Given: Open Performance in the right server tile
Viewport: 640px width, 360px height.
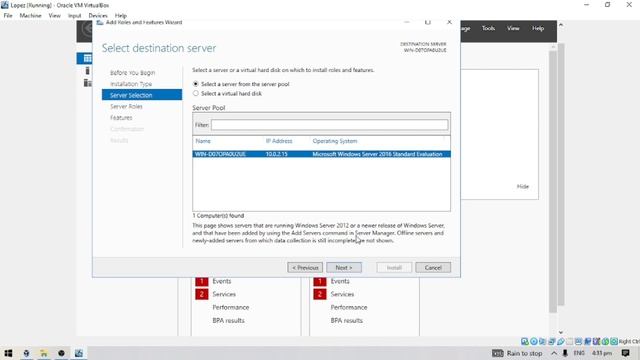Looking at the screenshot, I should pos(349,307).
